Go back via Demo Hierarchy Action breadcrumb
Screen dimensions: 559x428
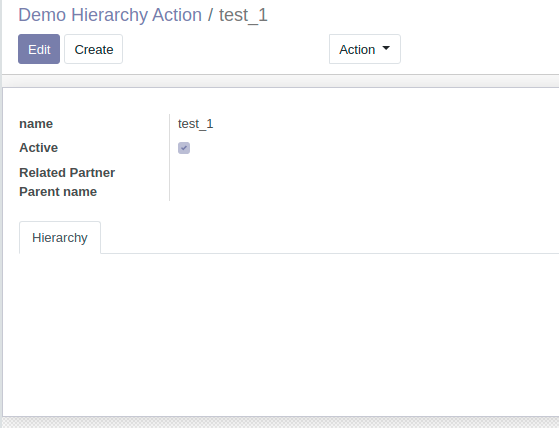point(110,15)
